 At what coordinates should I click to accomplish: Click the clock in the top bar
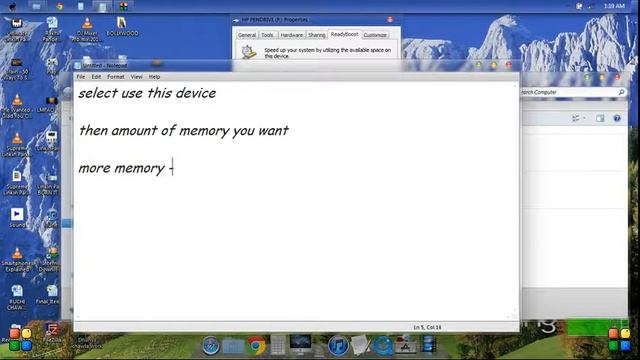614,6
